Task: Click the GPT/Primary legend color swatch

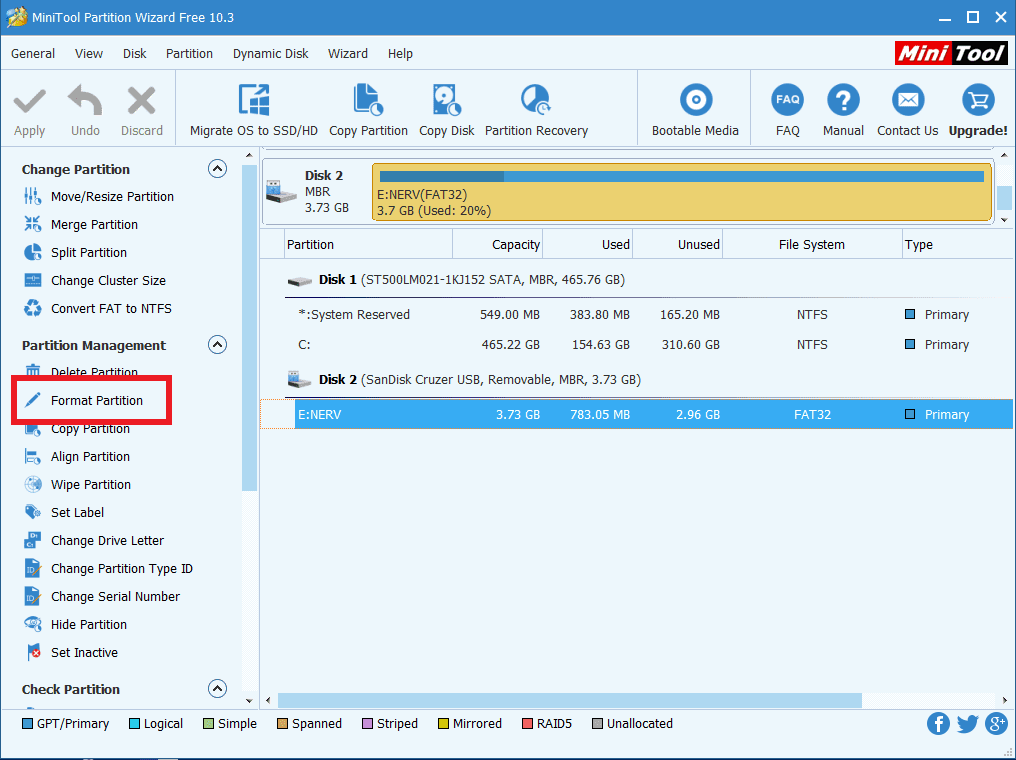Action: (27, 724)
